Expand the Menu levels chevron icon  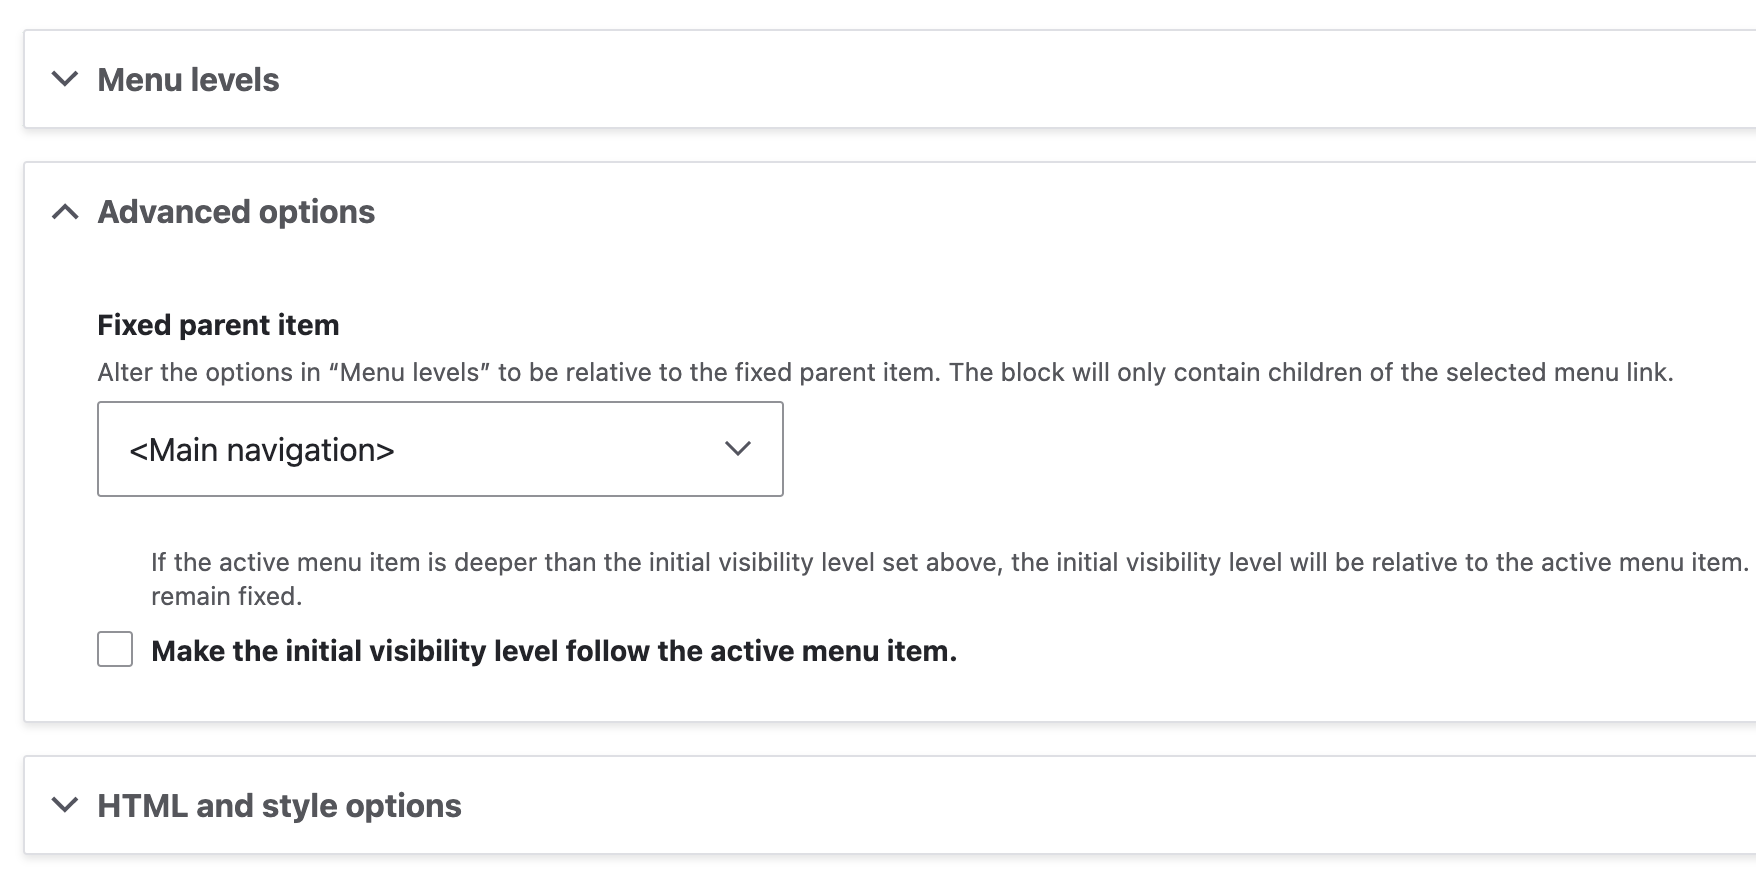click(x=65, y=79)
